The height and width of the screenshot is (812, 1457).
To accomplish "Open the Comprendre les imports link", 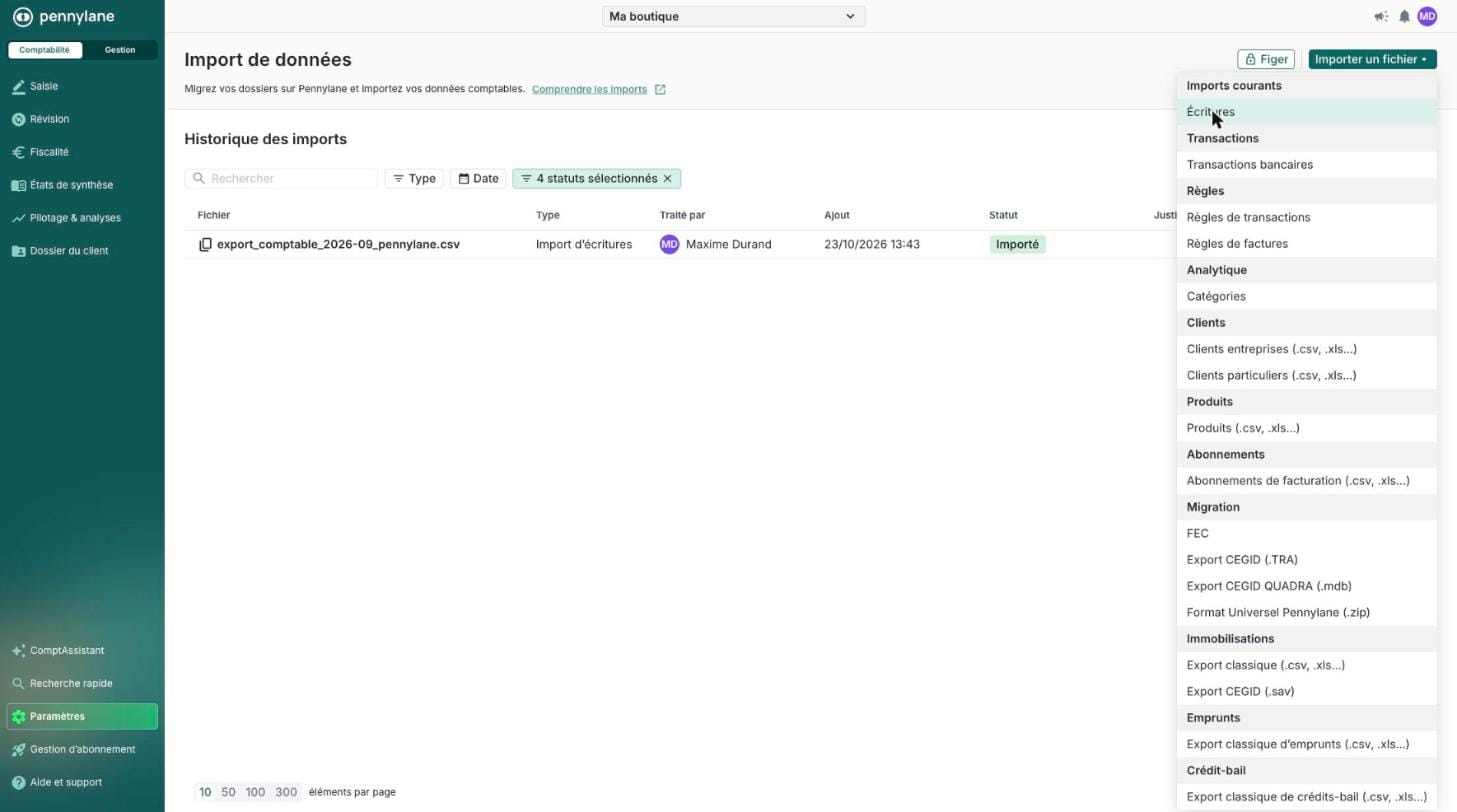I will pyautogui.click(x=598, y=89).
